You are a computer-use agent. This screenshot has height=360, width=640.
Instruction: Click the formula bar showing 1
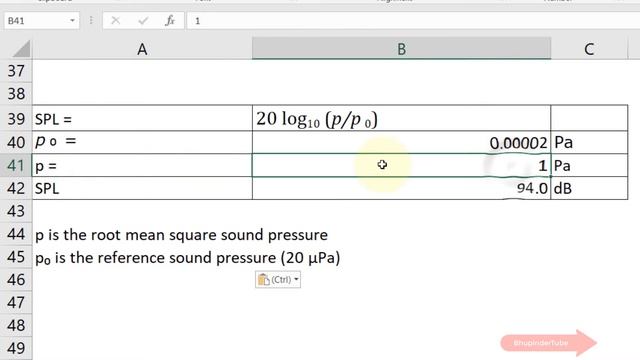(413, 20)
